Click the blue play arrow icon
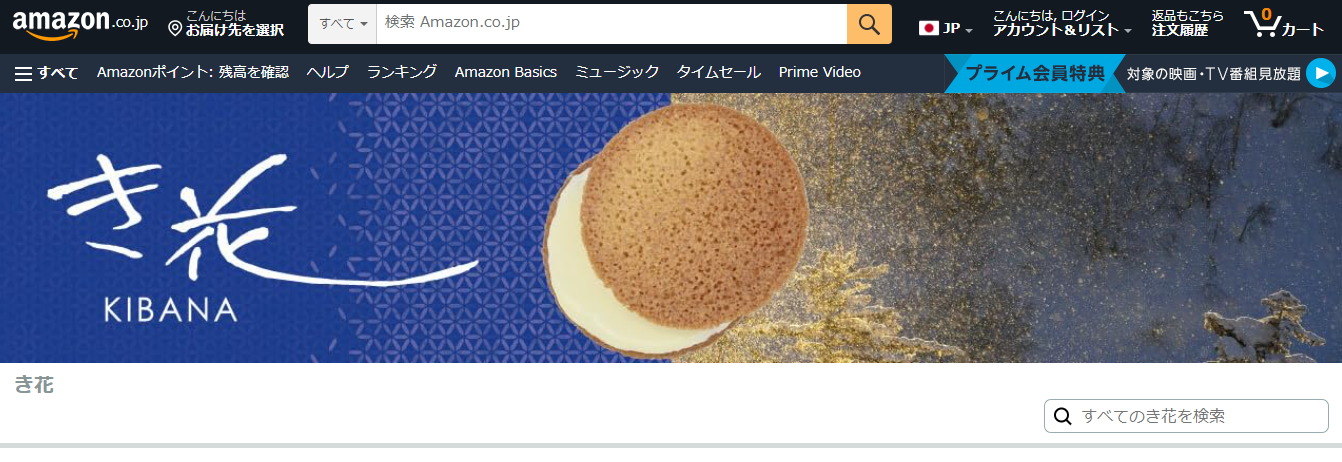Screen dimensions: 1342x462 click(1320, 73)
